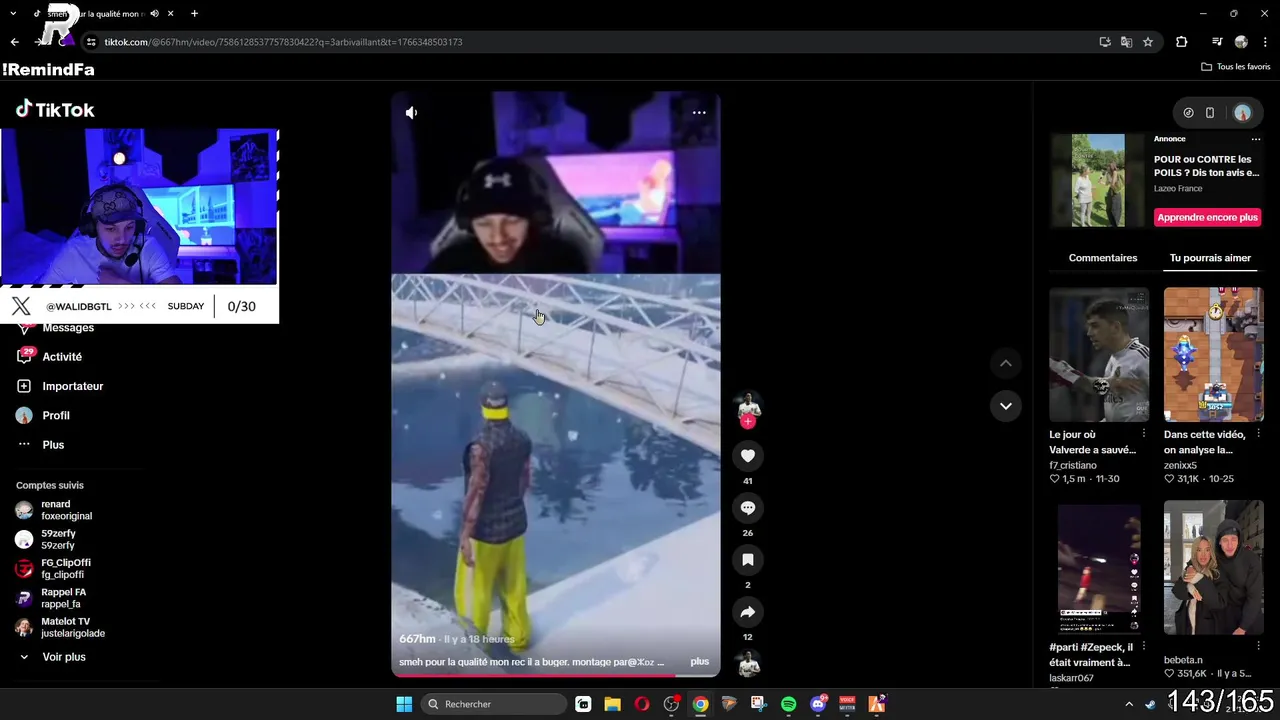The height and width of the screenshot is (720, 1280).
Task: Open a new browser tab
Action: [x=194, y=14]
